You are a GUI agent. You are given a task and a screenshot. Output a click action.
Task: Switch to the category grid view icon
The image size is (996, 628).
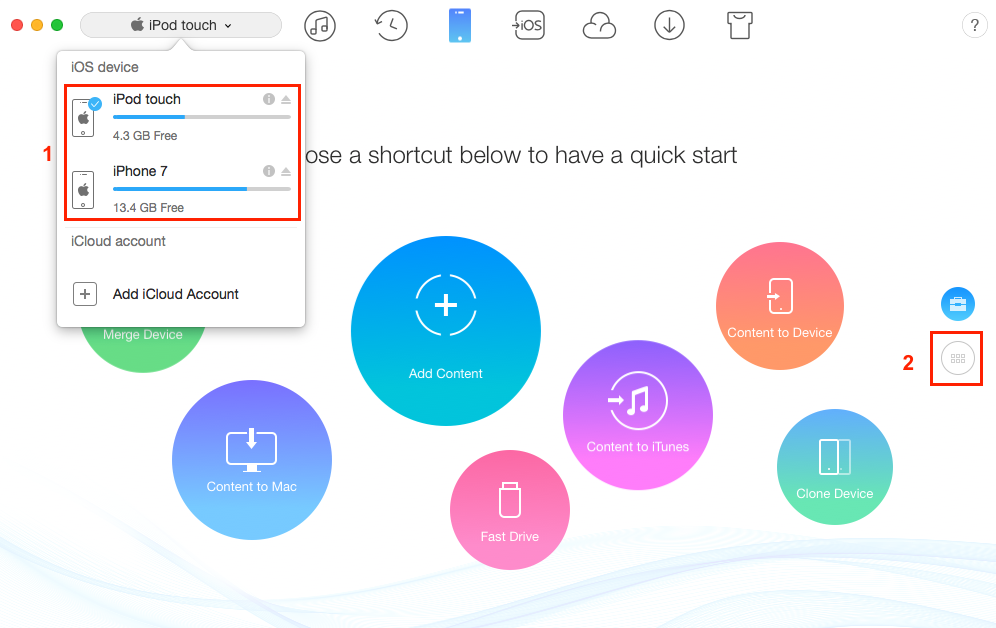pos(958,358)
